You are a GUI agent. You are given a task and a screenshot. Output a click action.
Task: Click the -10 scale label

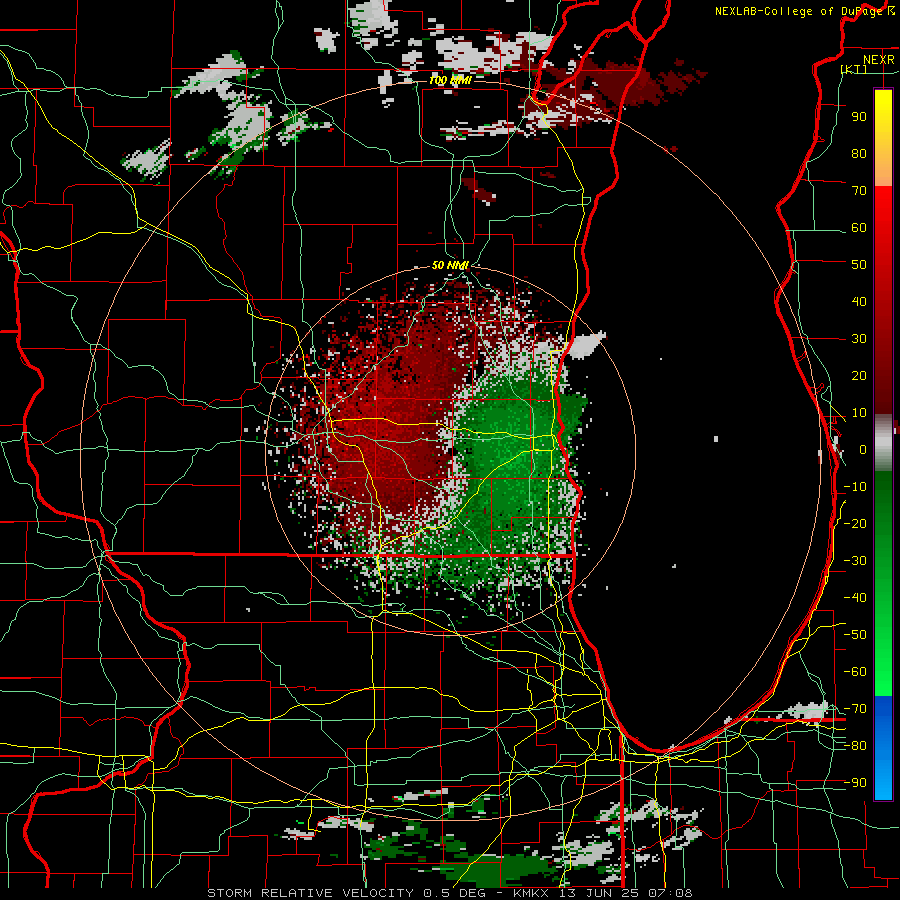coord(855,487)
